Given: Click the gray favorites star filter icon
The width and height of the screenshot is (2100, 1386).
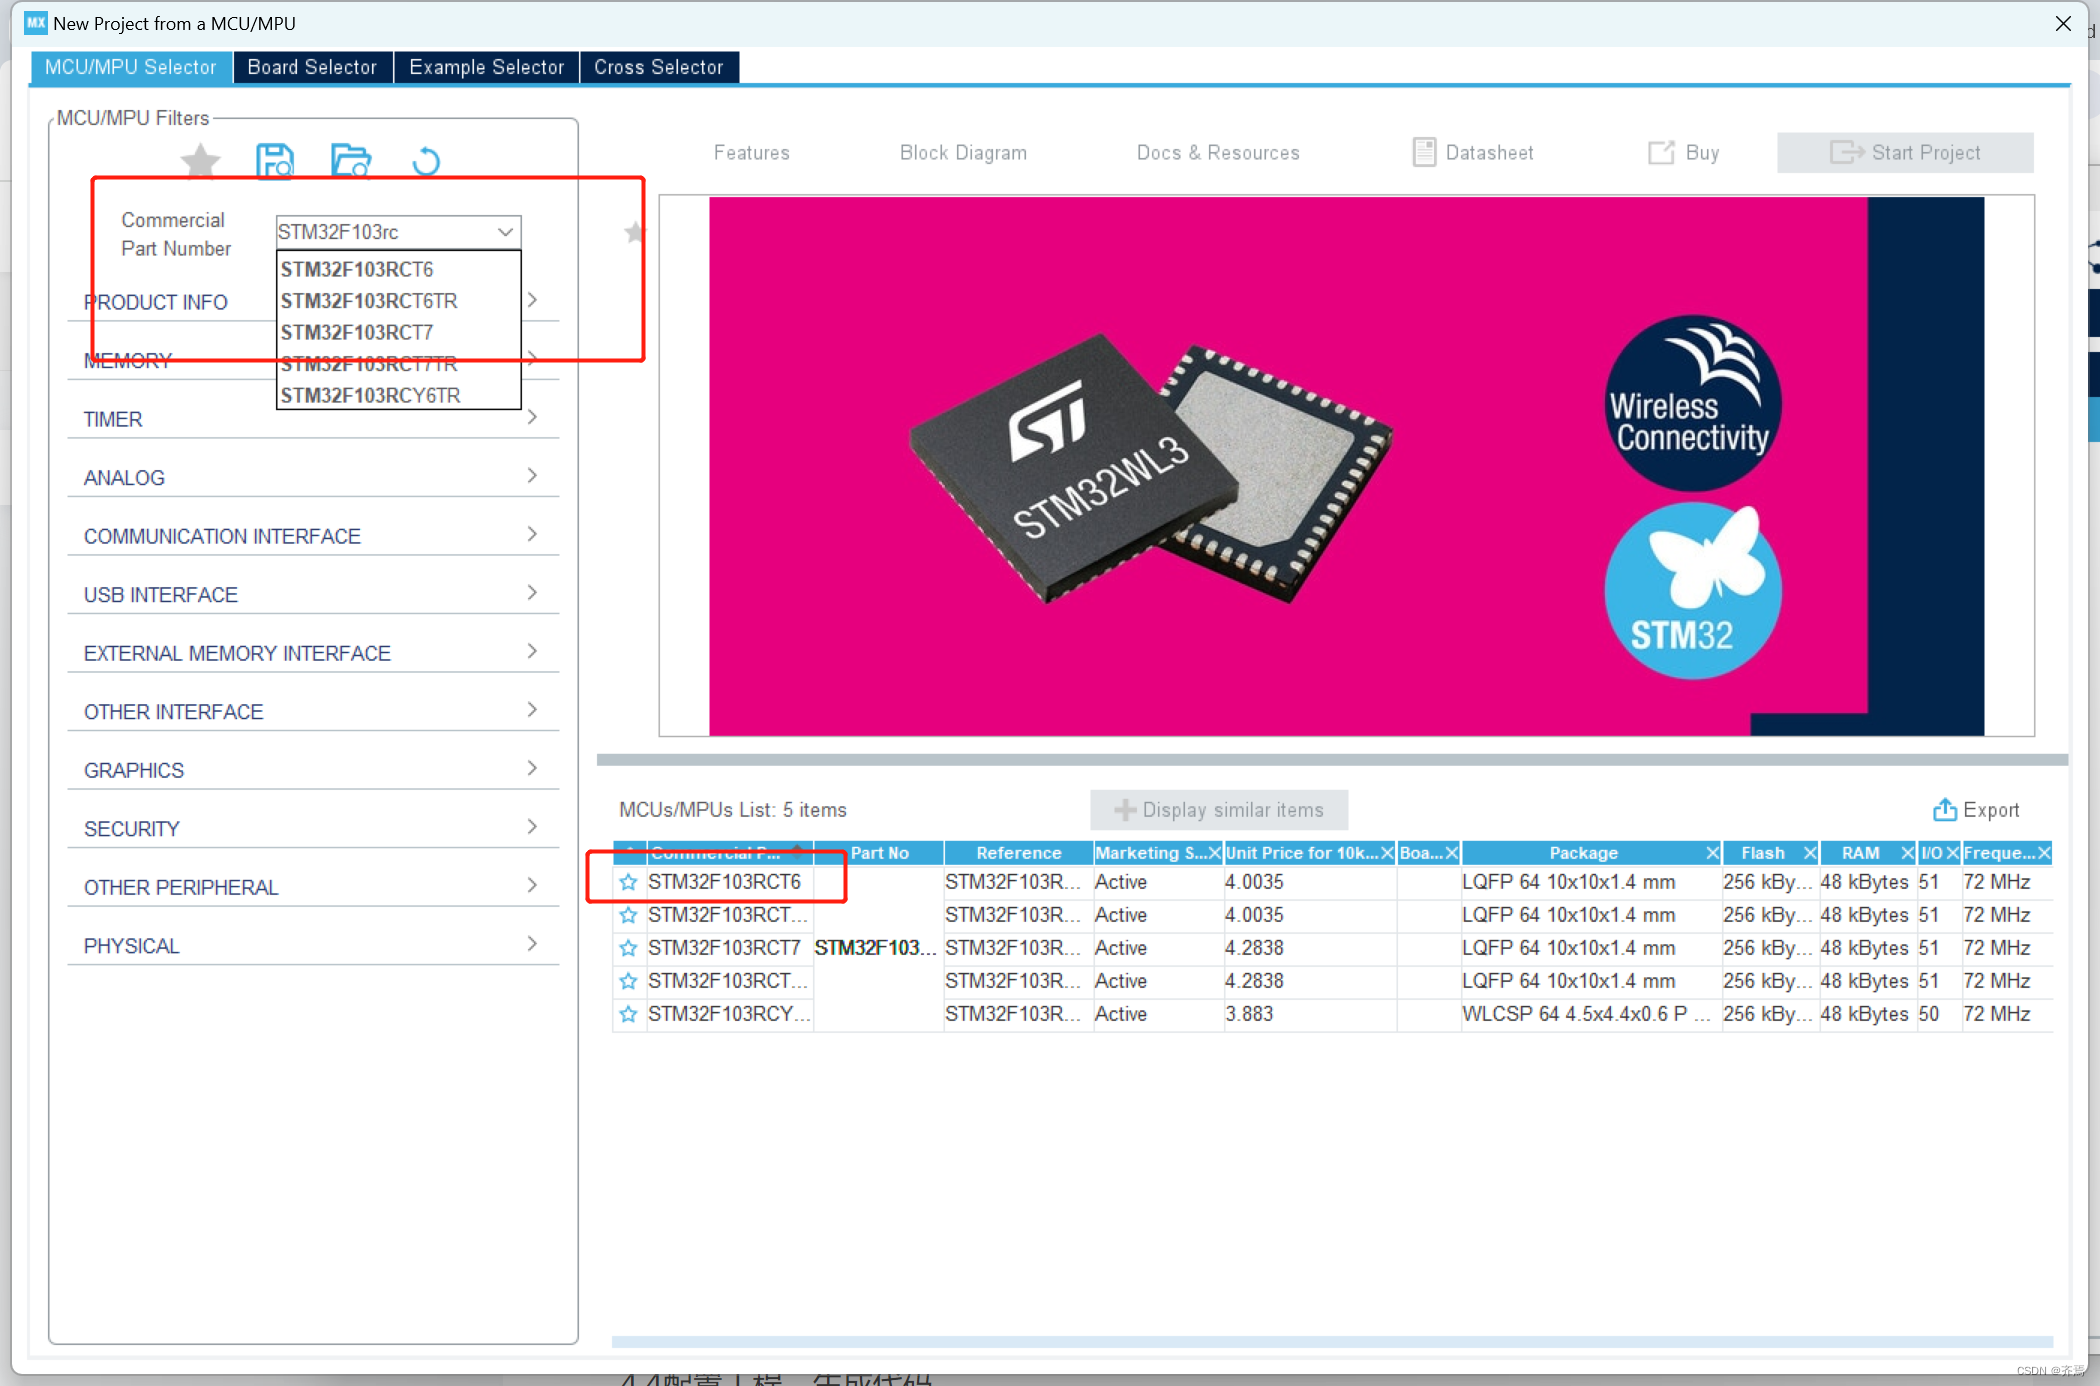Looking at the screenshot, I should (x=201, y=160).
